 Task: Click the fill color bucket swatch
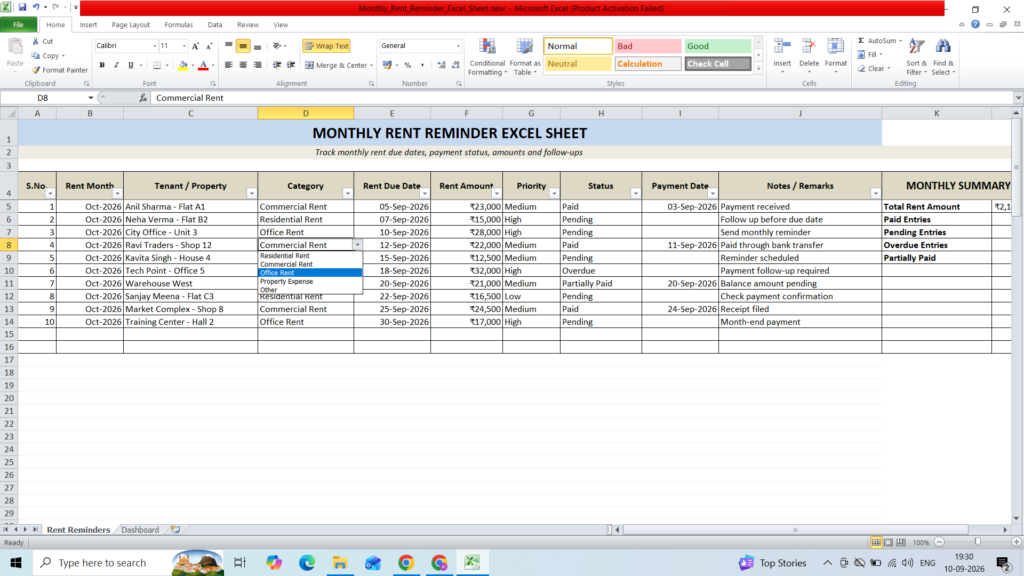click(x=183, y=65)
